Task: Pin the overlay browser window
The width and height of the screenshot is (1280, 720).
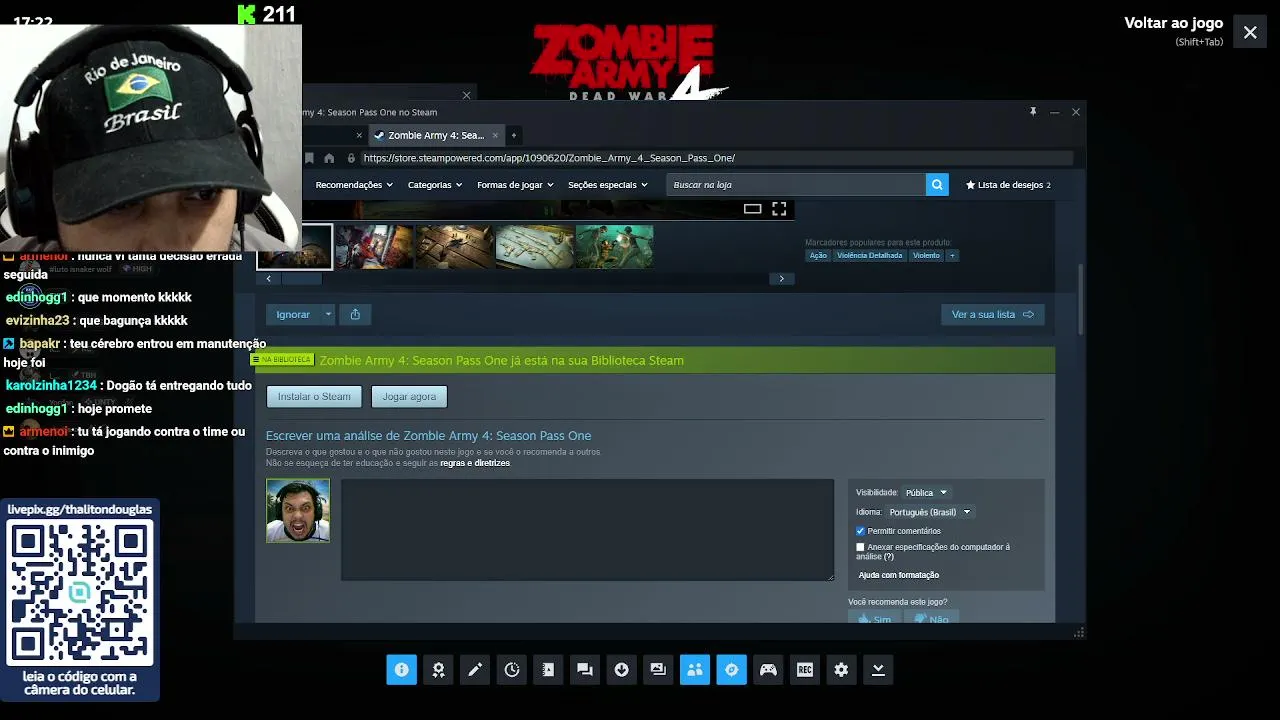Action: [x=1033, y=112]
